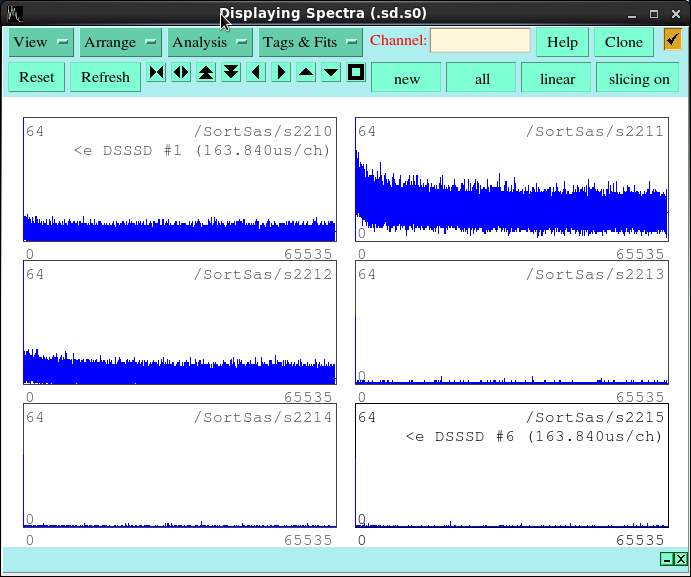Toggle the 'linear' scale button
This screenshot has width=691, height=577.
click(x=557, y=79)
